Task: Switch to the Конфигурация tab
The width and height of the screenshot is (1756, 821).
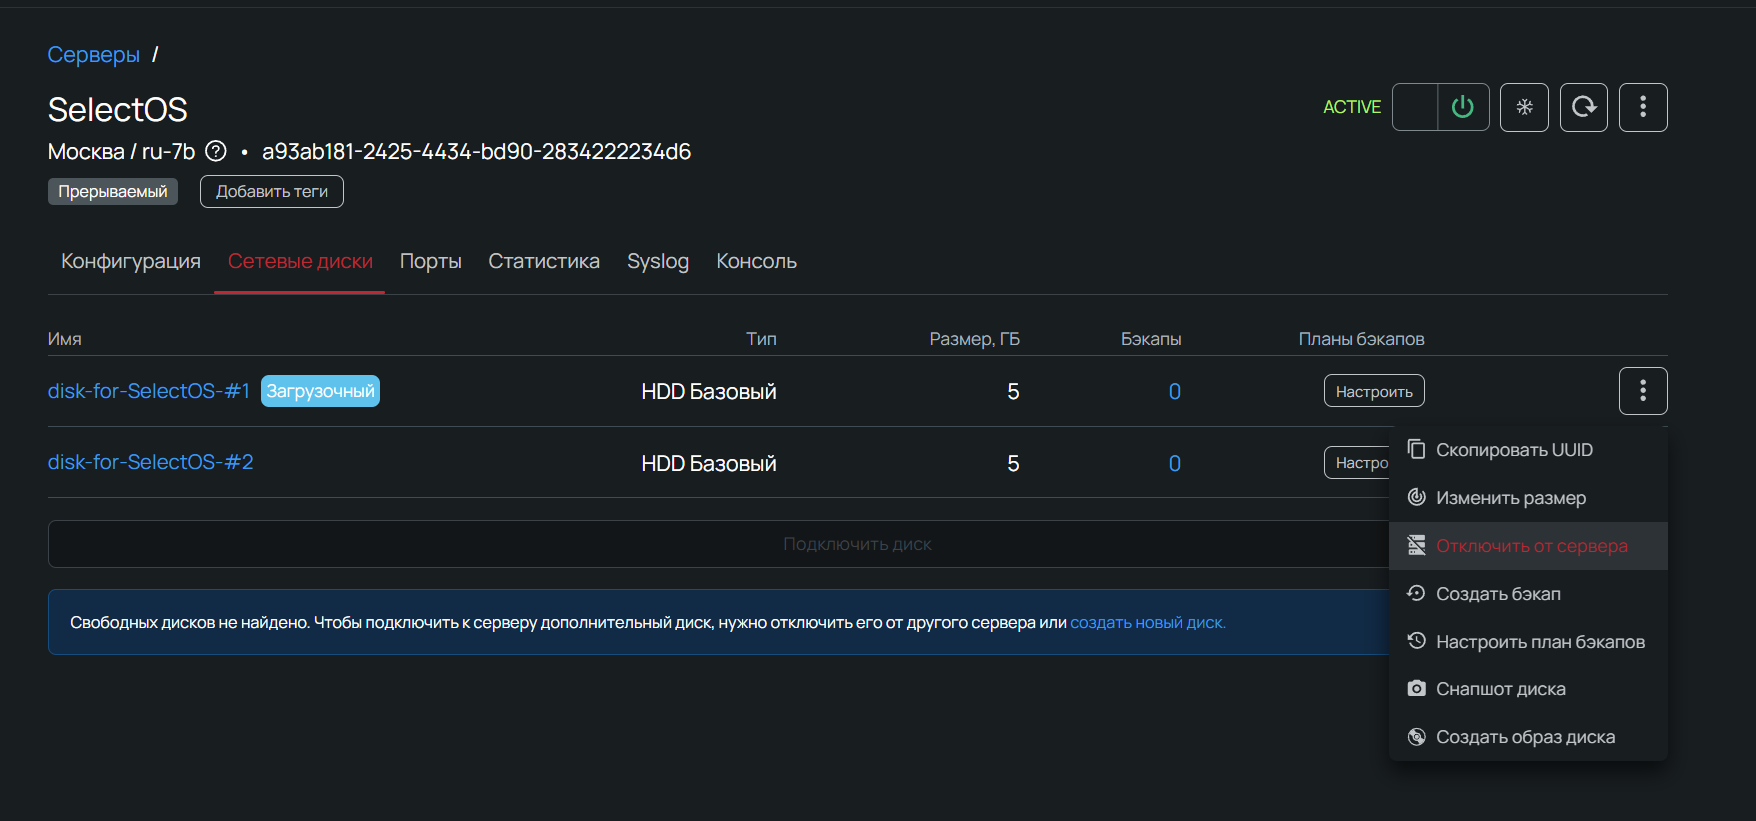Action: pos(131,261)
